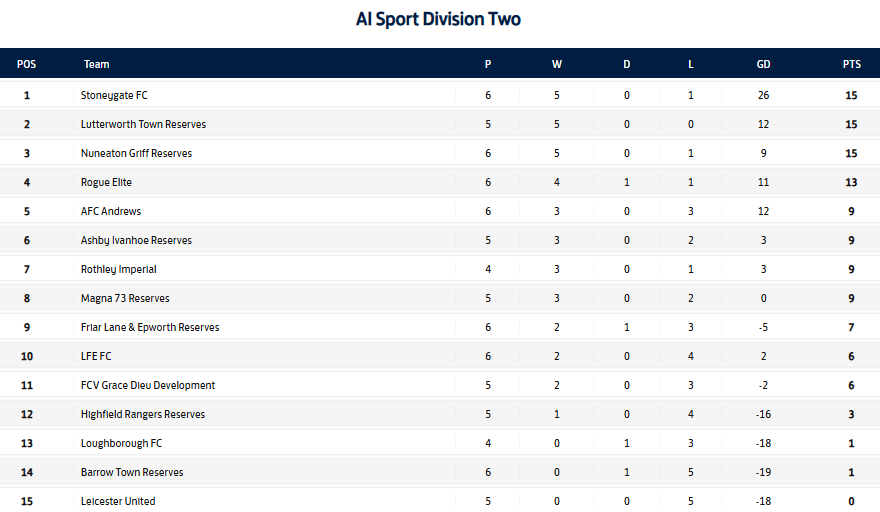The width and height of the screenshot is (880, 512).
Task: Click the Team column header
Action: [97, 64]
